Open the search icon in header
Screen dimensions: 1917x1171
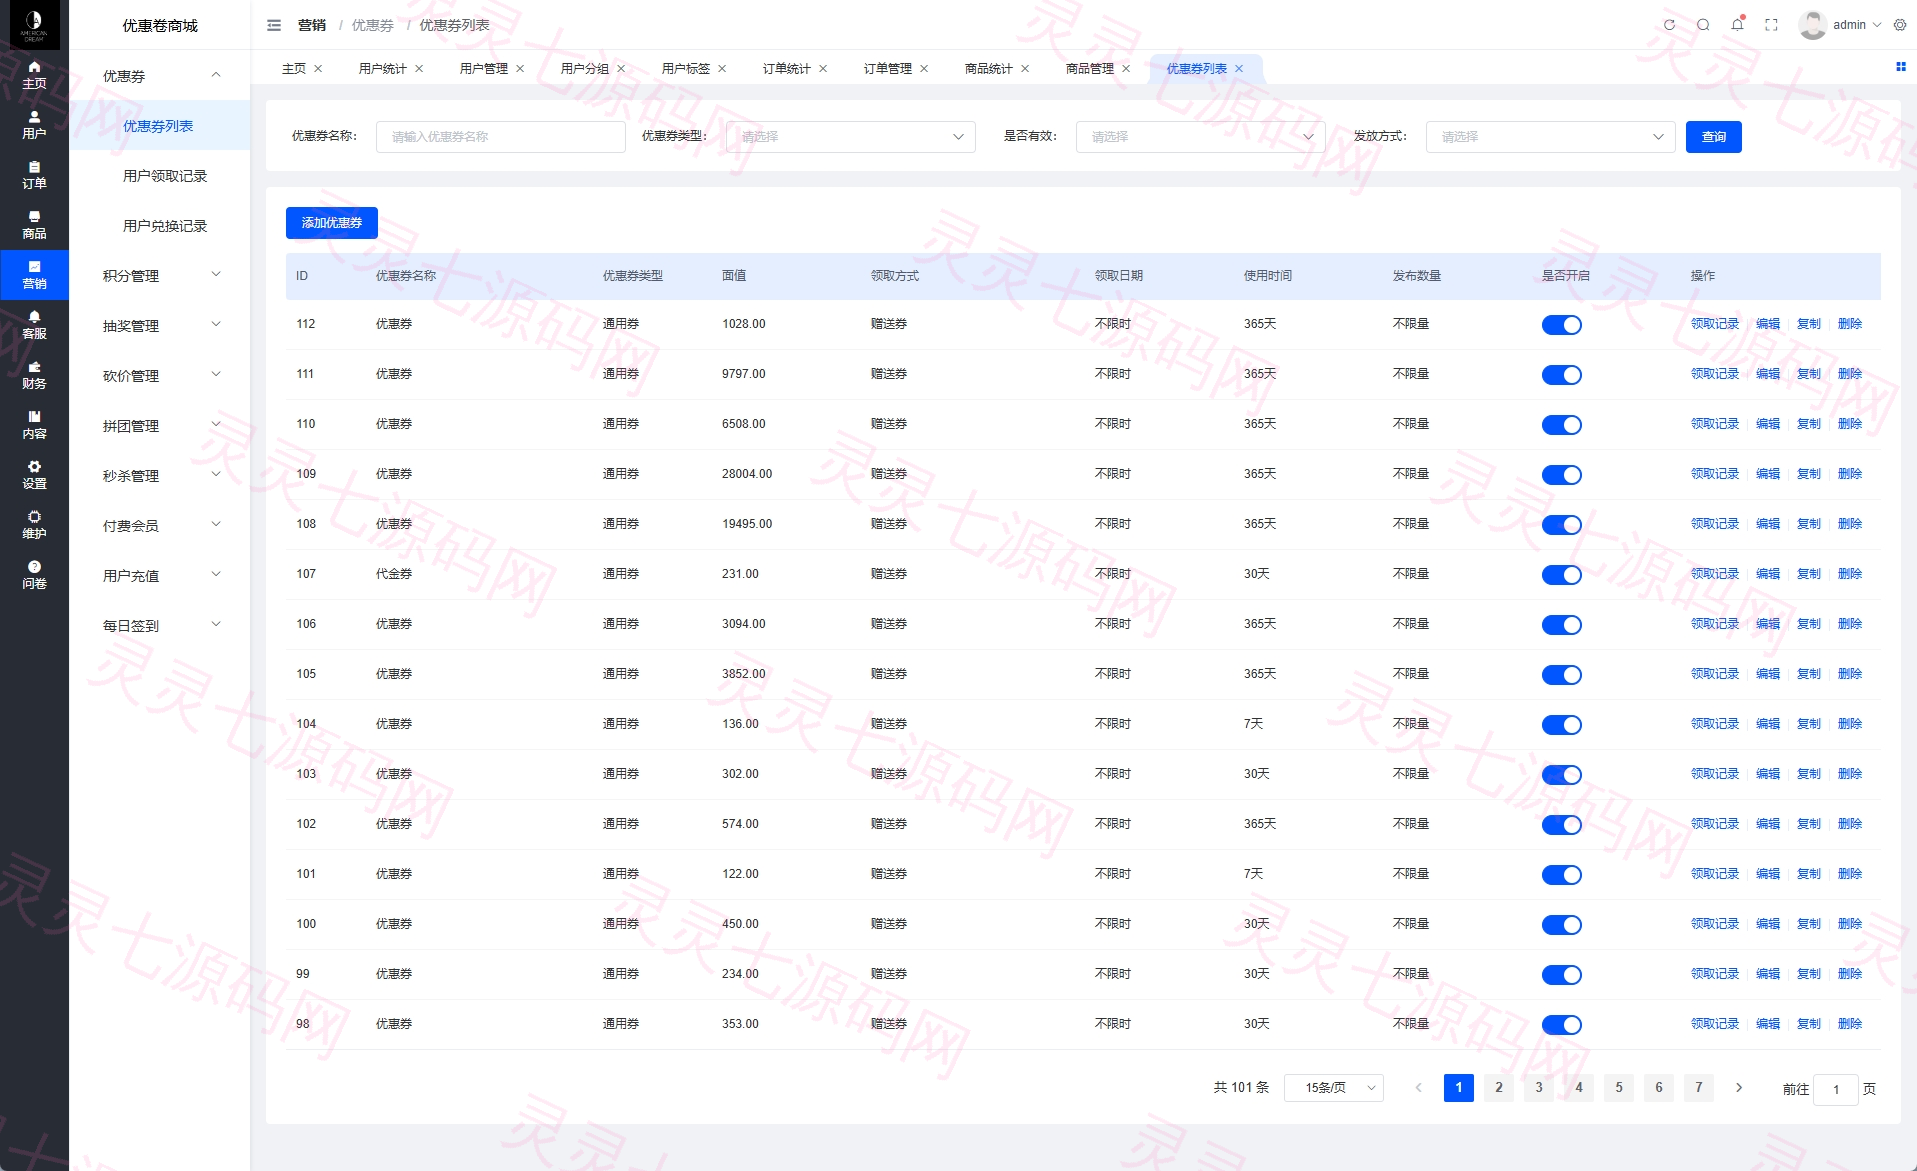click(x=1703, y=25)
